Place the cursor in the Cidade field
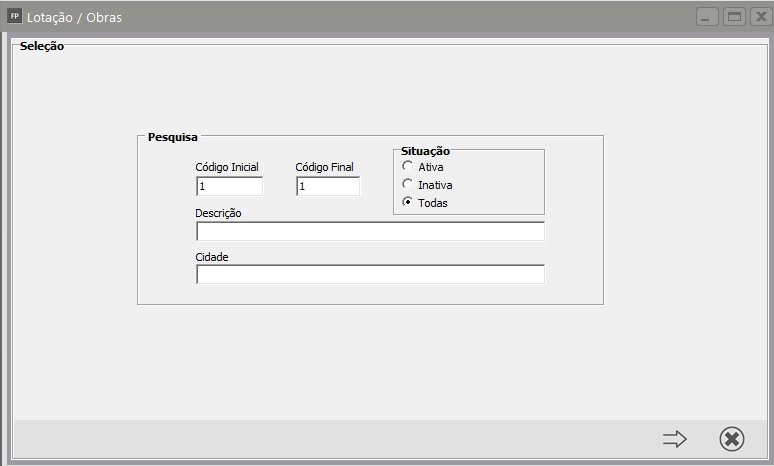 [370, 275]
